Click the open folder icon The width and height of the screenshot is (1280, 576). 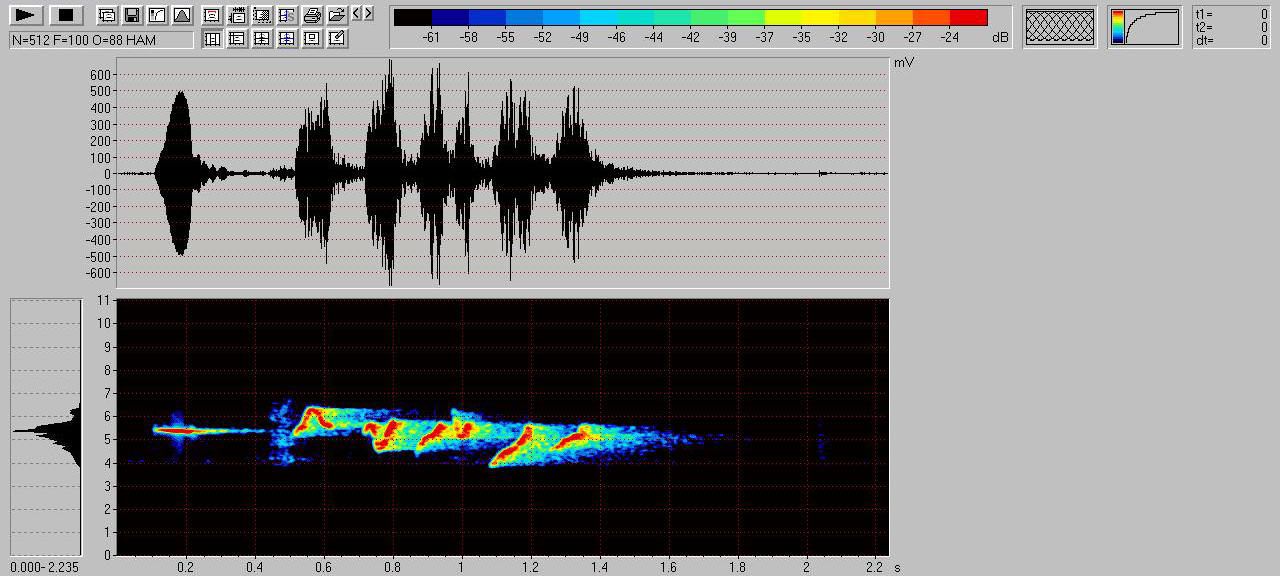coord(336,15)
